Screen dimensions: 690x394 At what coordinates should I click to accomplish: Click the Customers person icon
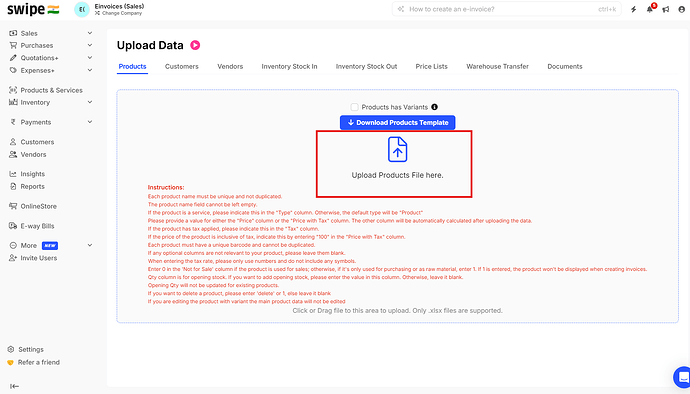(13, 142)
